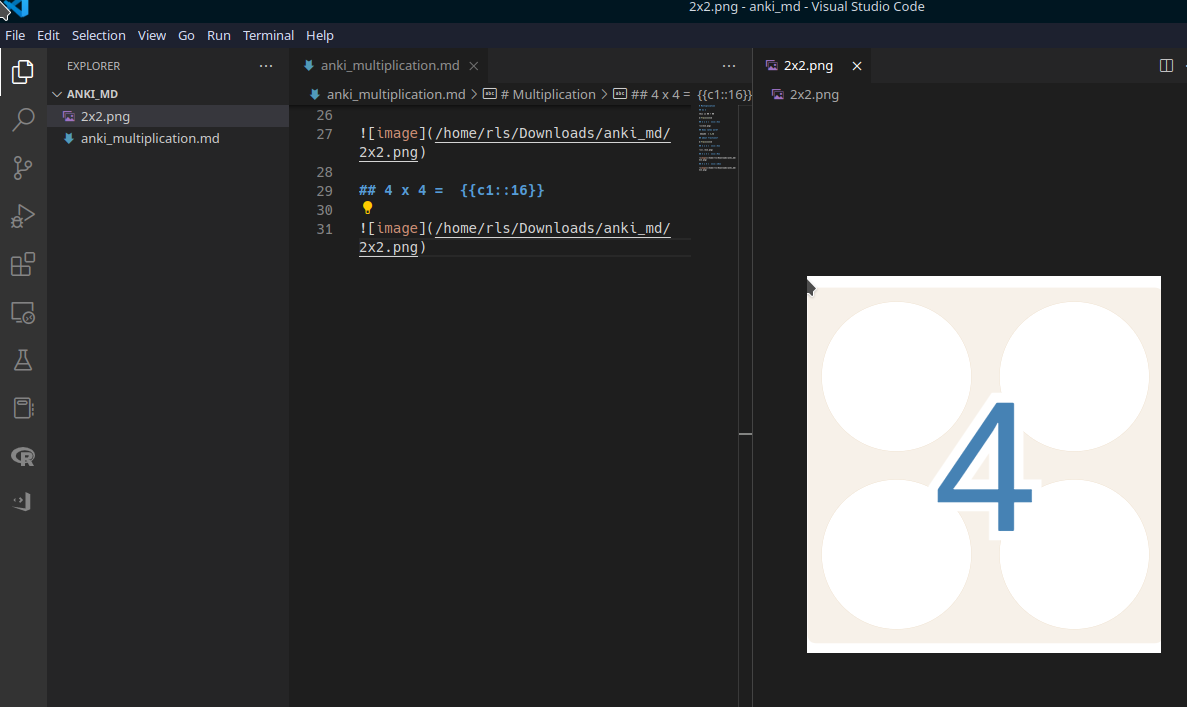Screen dimensions: 1187x707
Task: Click the minimap code overview
Action: [x=717, y=139]
